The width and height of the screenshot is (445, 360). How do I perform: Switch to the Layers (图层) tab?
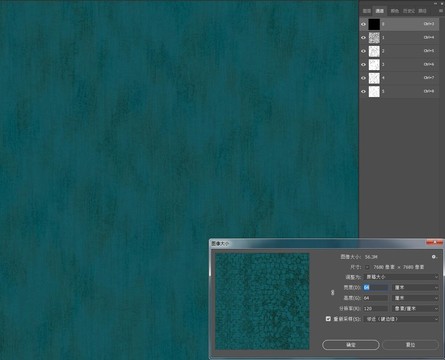[x=367, y=11]
